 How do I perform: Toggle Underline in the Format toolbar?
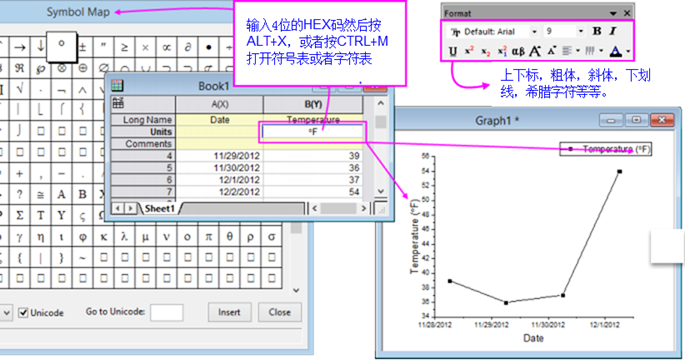[453, 52]
